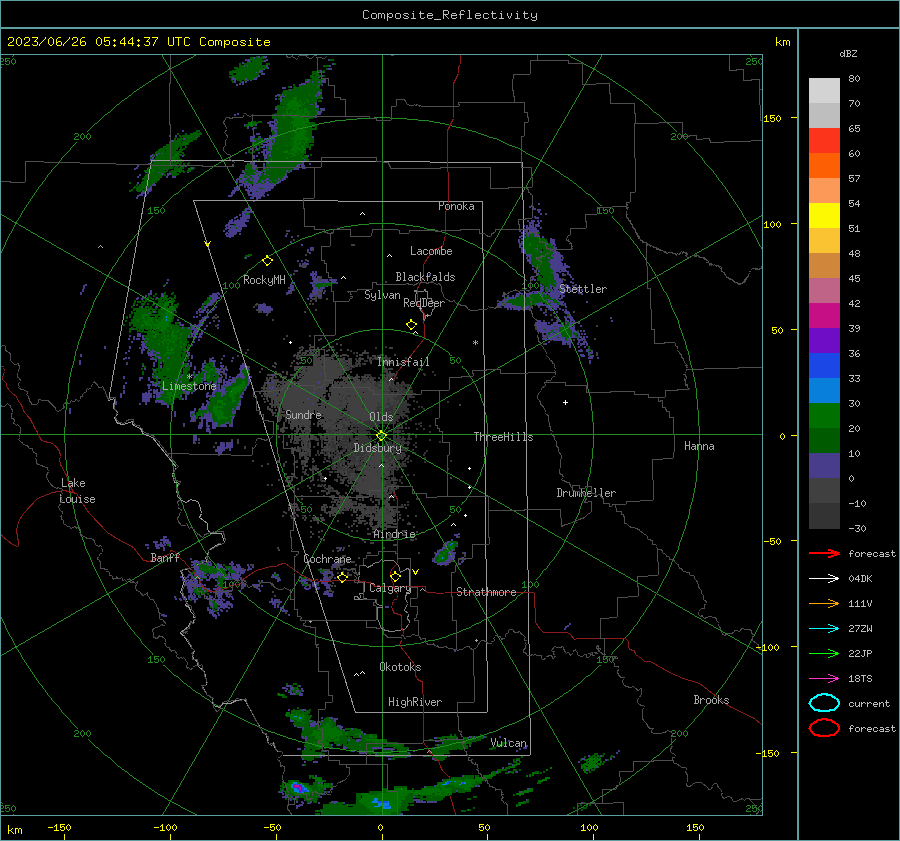Viewport: 900px width, 841px height.
Task: Click the Sylvan label
Action: (382, 295)
